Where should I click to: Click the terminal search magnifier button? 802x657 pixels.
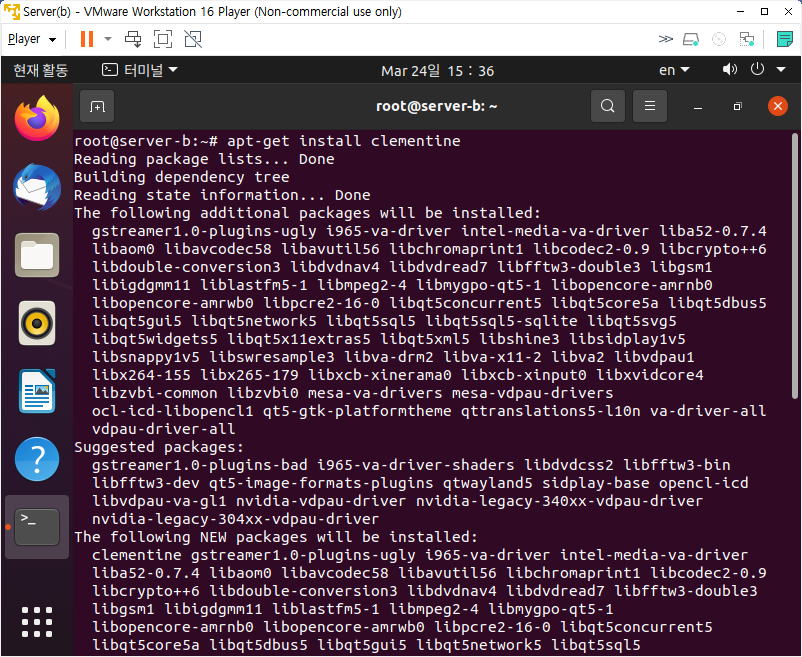tap(608, 106)
